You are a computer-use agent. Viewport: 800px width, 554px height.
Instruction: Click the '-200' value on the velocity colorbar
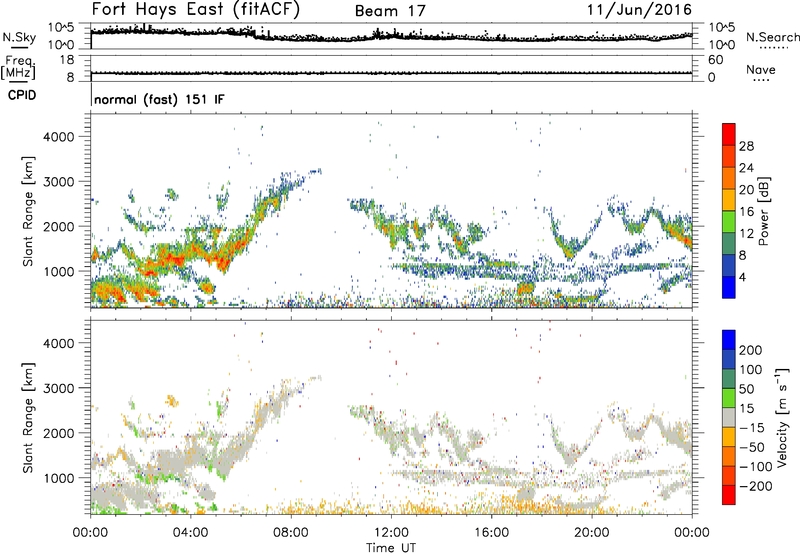pos(755,486)
